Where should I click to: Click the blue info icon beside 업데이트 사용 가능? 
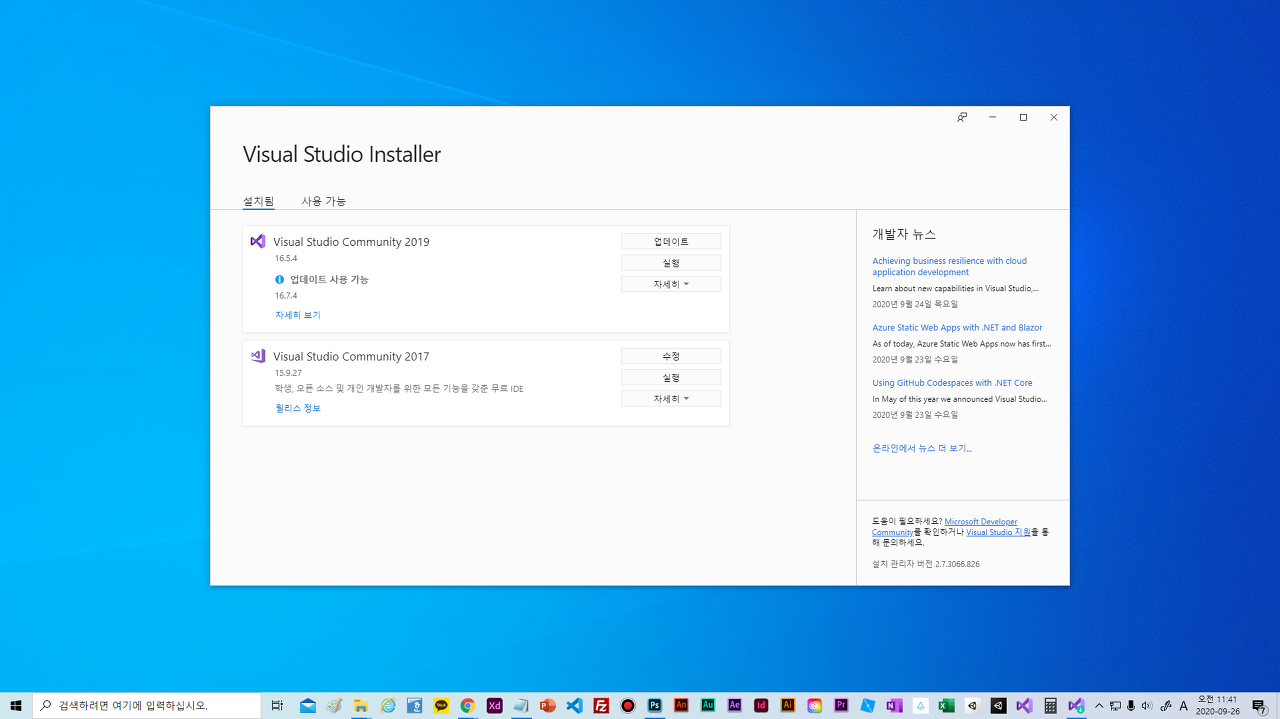pos(280,279)
